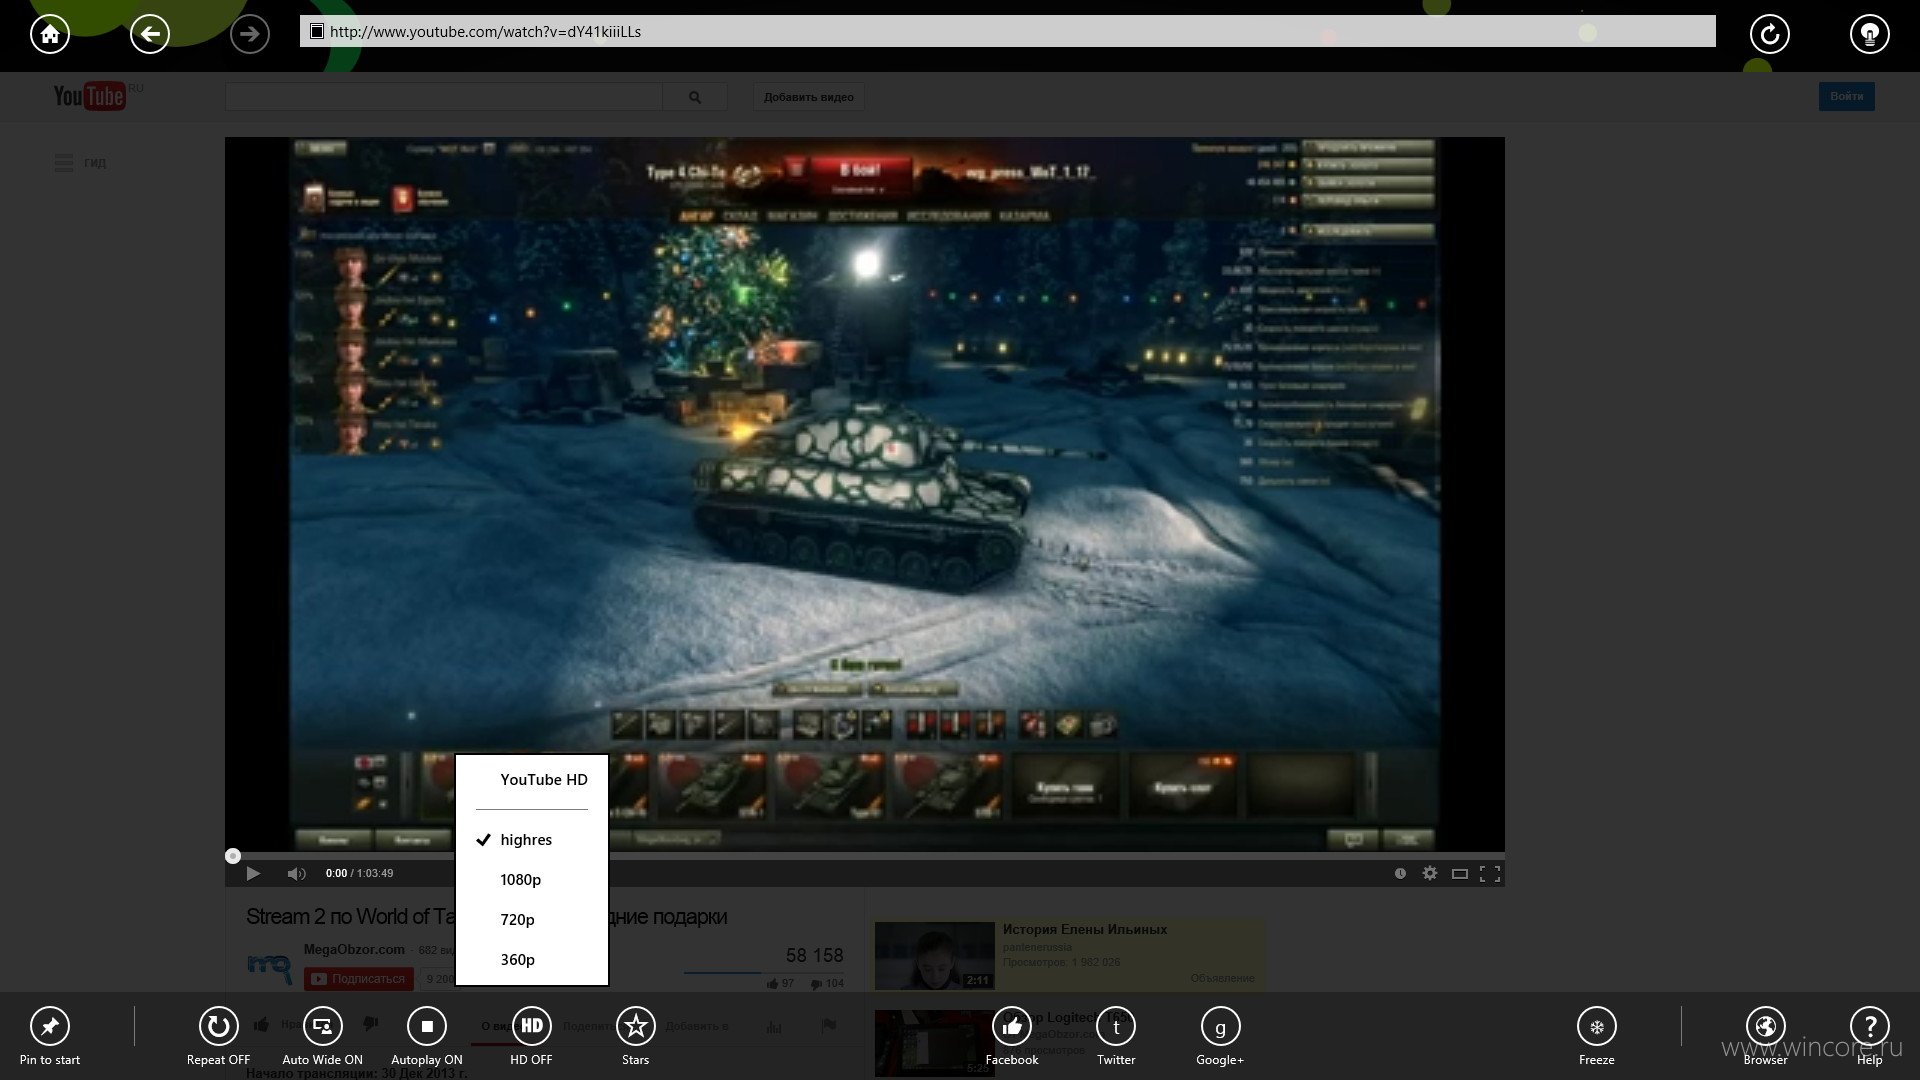Select highres quality option

click(x=532, y=840)
